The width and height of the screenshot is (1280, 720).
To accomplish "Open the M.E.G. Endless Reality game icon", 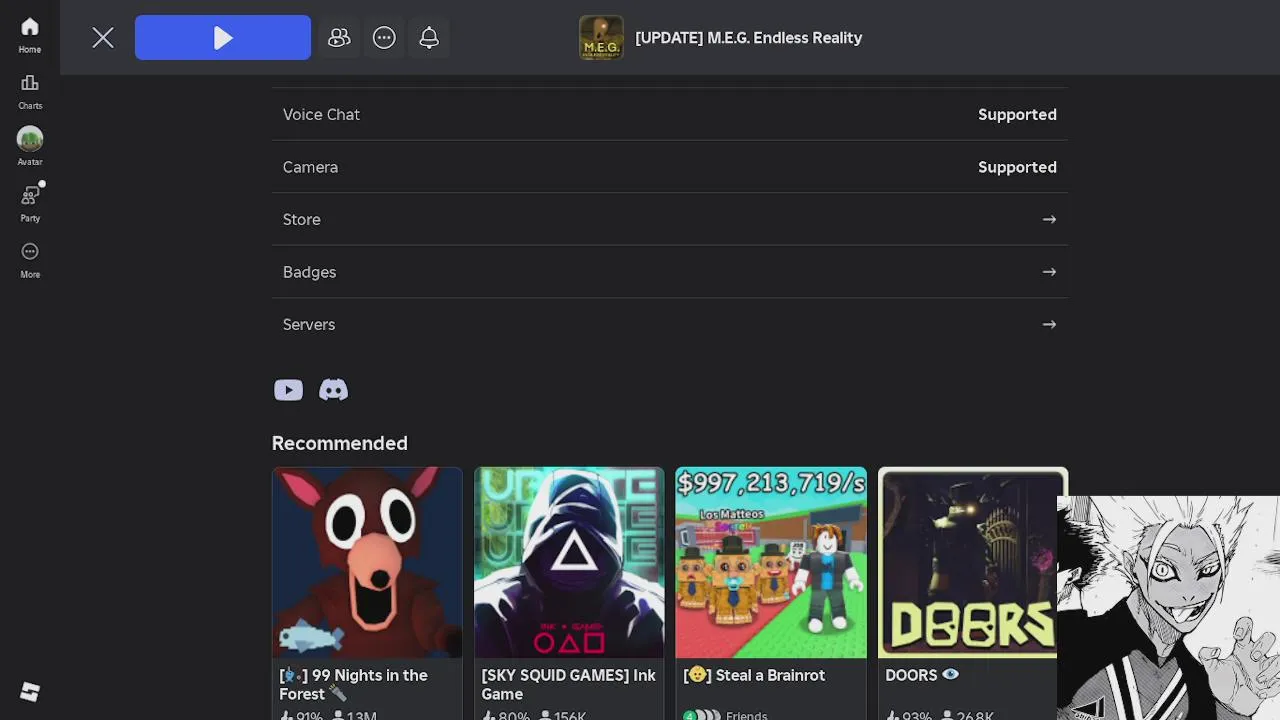I will (601, 38).
